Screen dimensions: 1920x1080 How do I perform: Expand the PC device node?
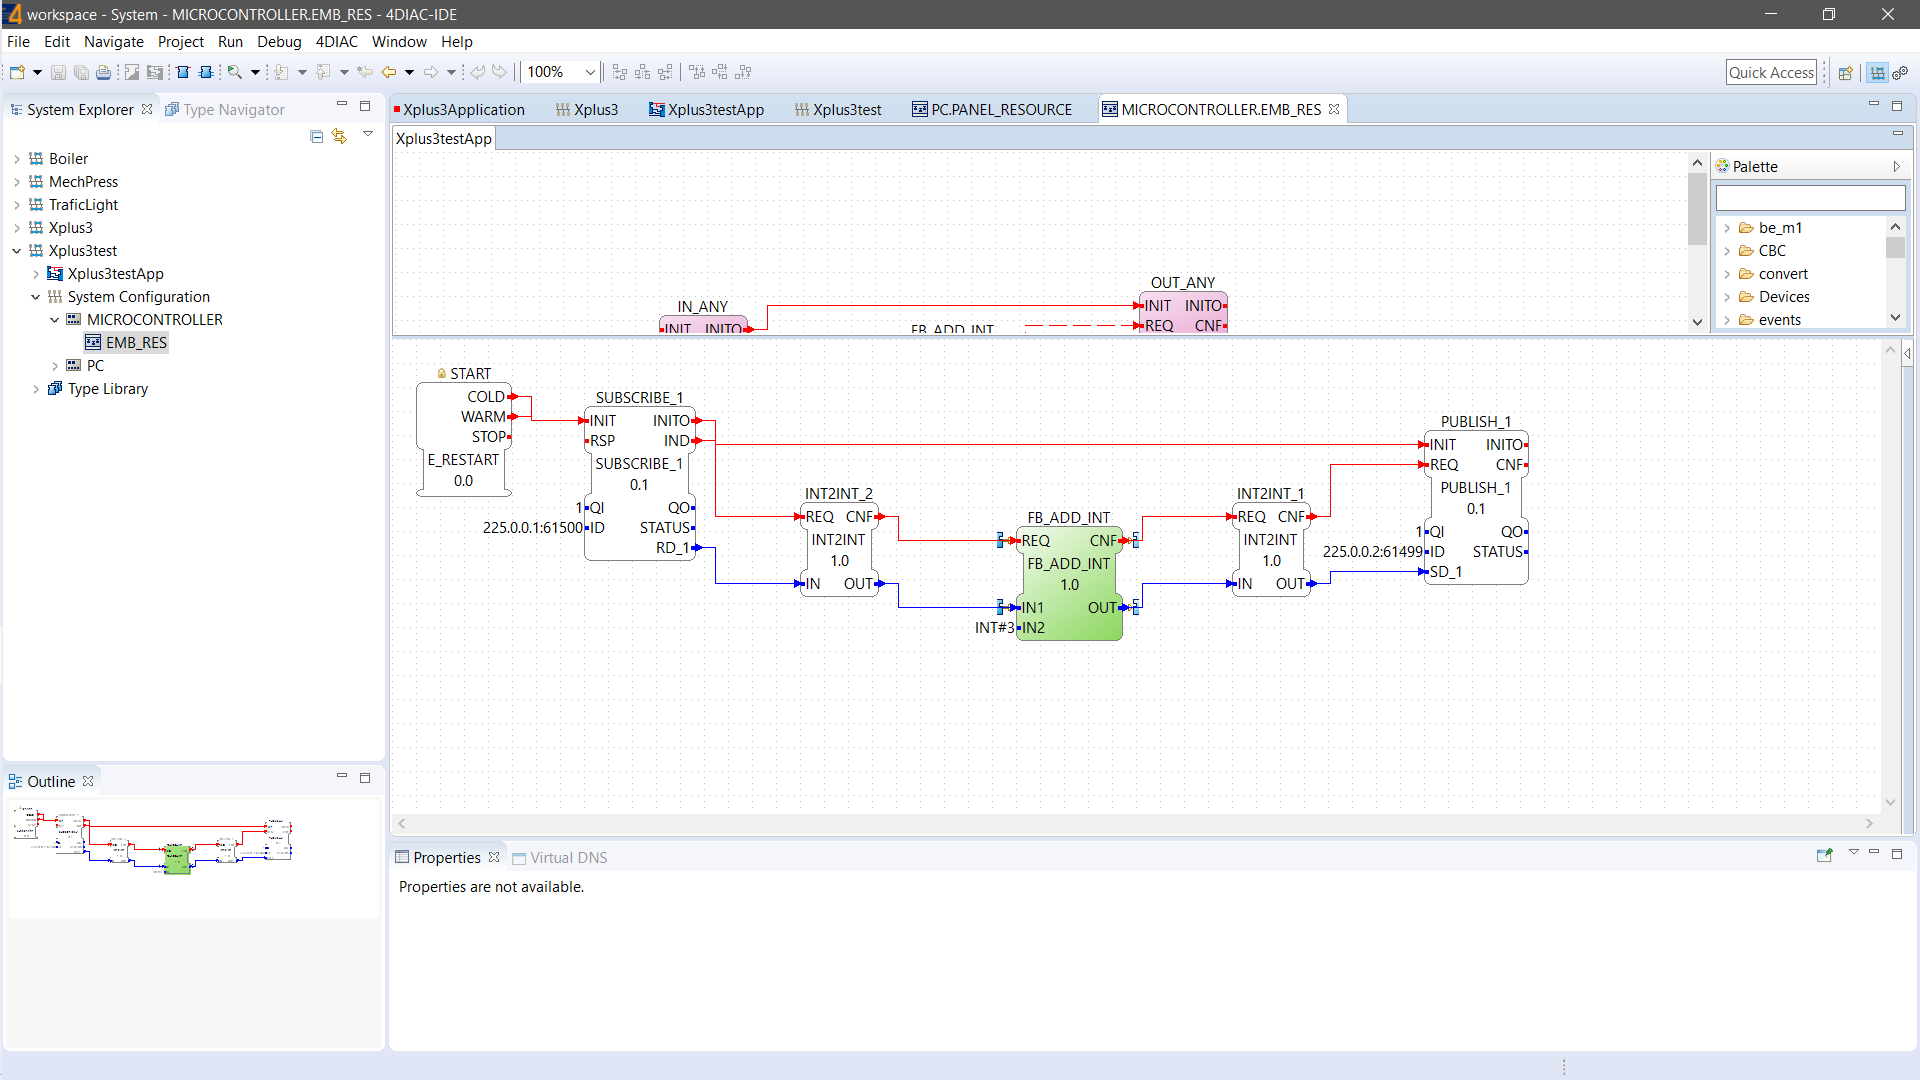[55, 366]
